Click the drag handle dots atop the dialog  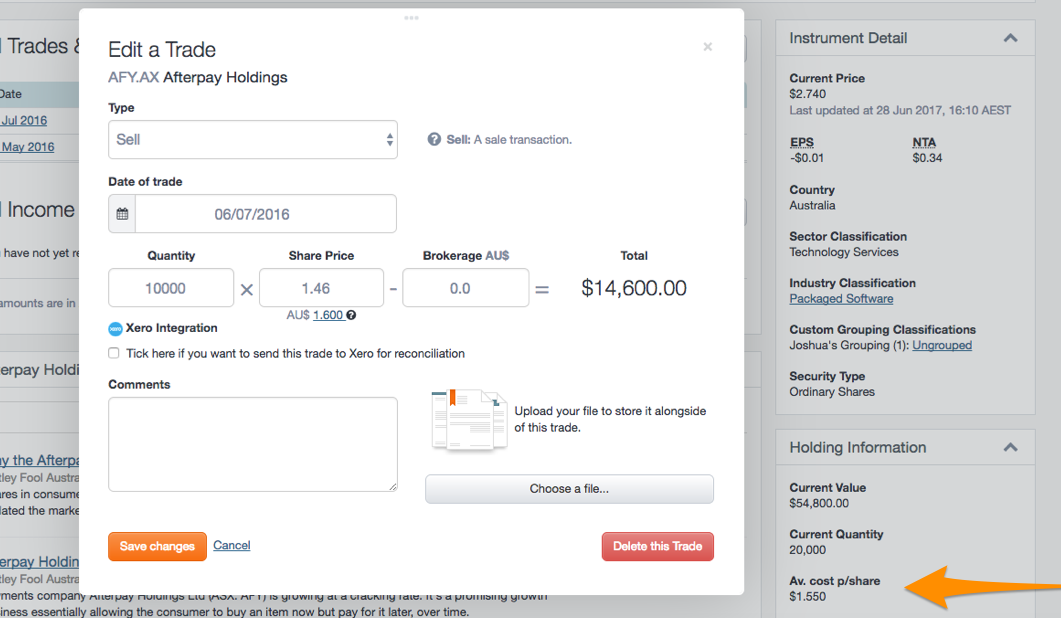(x=410, y=16)
